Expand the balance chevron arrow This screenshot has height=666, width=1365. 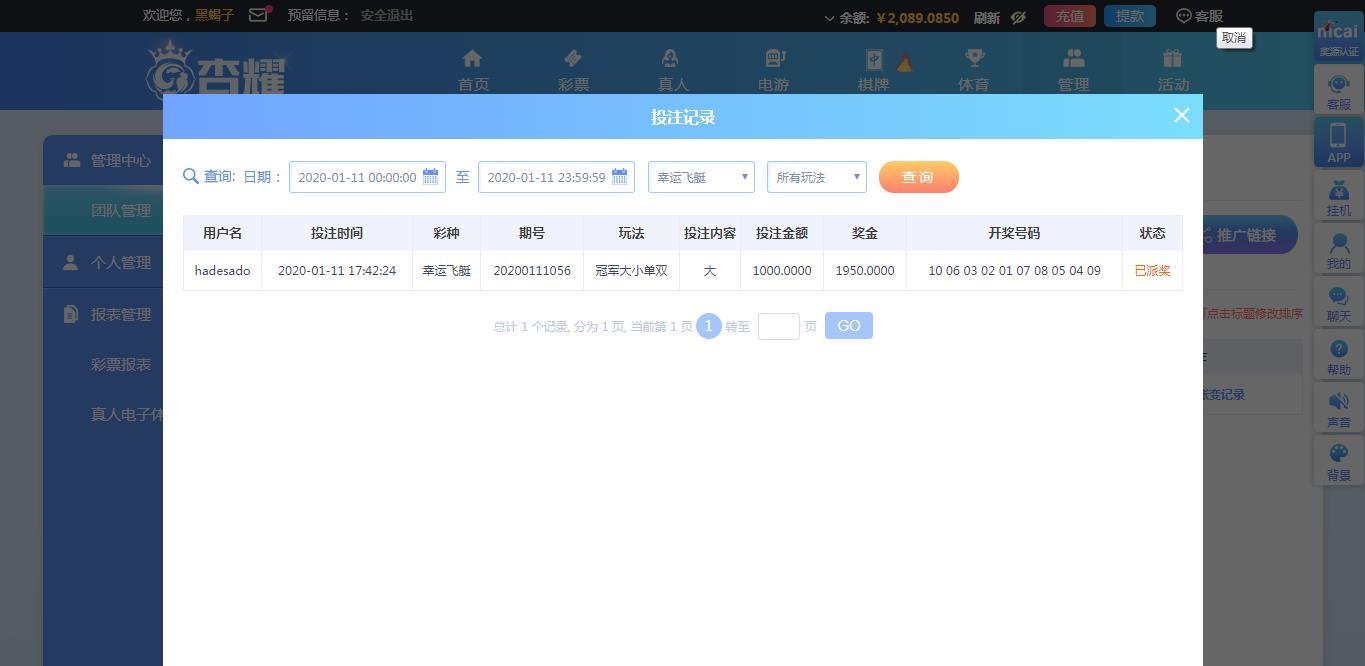[x=829, y=18]
